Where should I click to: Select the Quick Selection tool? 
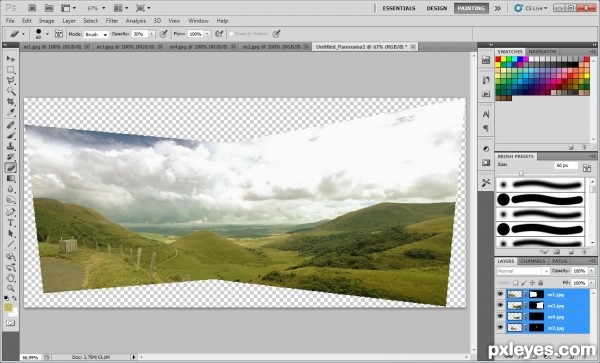pyautogui.click(x=11, y=91)
